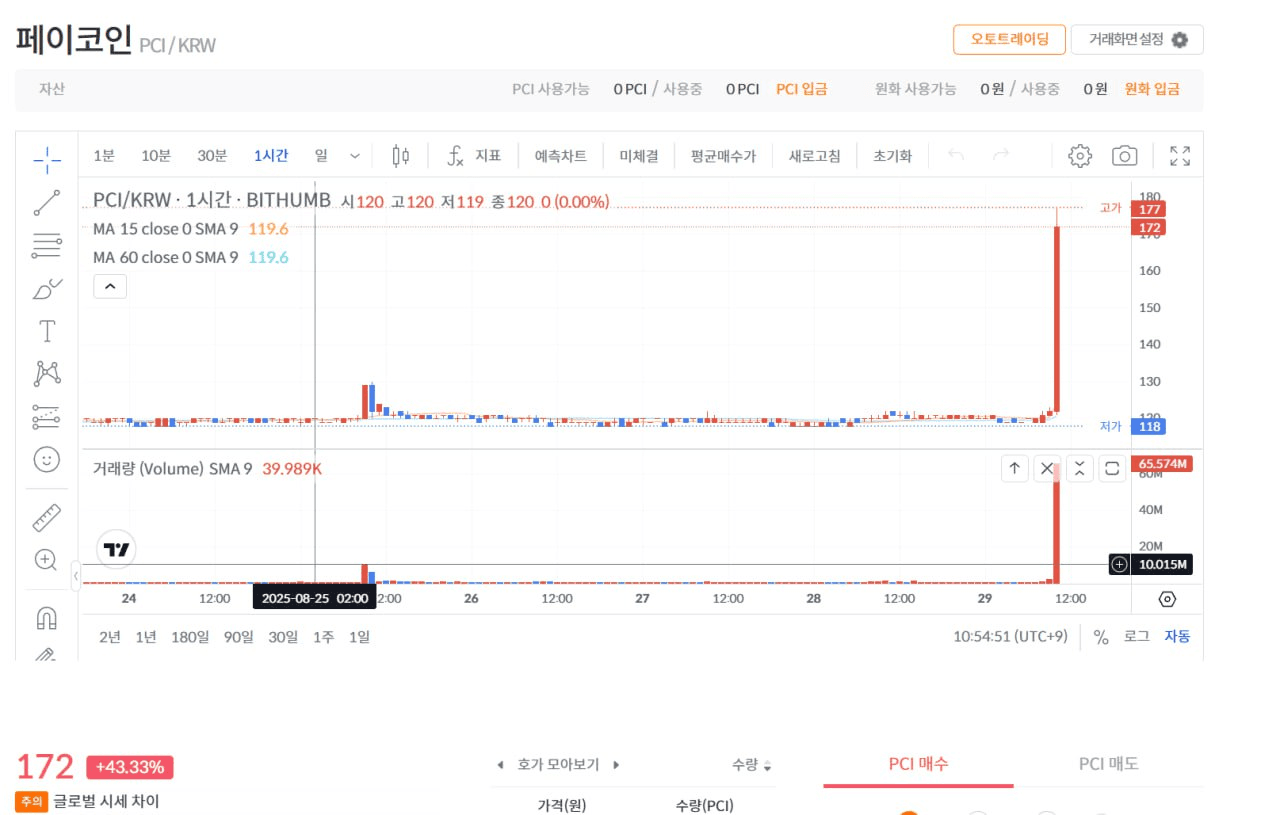Go to next 호가 모아보기 option
This screenshot has height=815, width=1280.
pyautogui.click(x=616, y=765)
